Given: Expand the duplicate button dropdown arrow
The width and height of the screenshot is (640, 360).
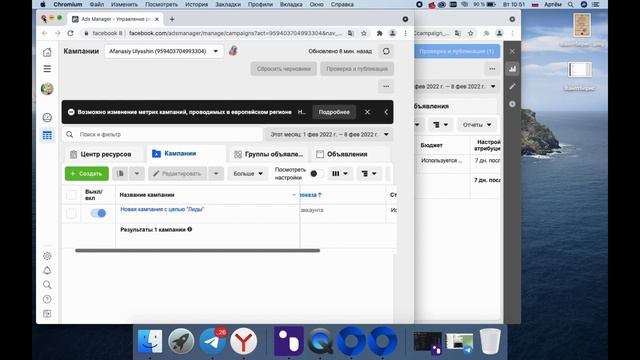Looking at the screenshot, I should click(x=137, y=173).
